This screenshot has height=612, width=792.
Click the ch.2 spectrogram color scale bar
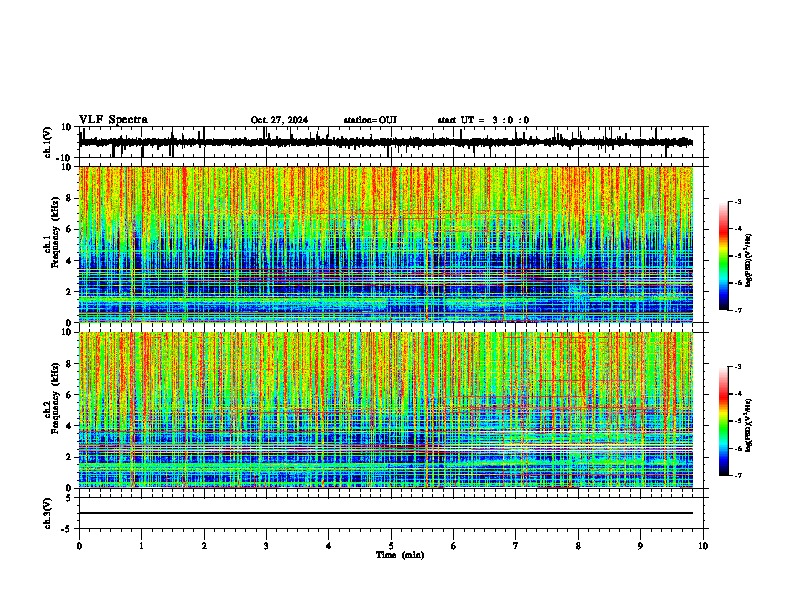click(724, 421)
